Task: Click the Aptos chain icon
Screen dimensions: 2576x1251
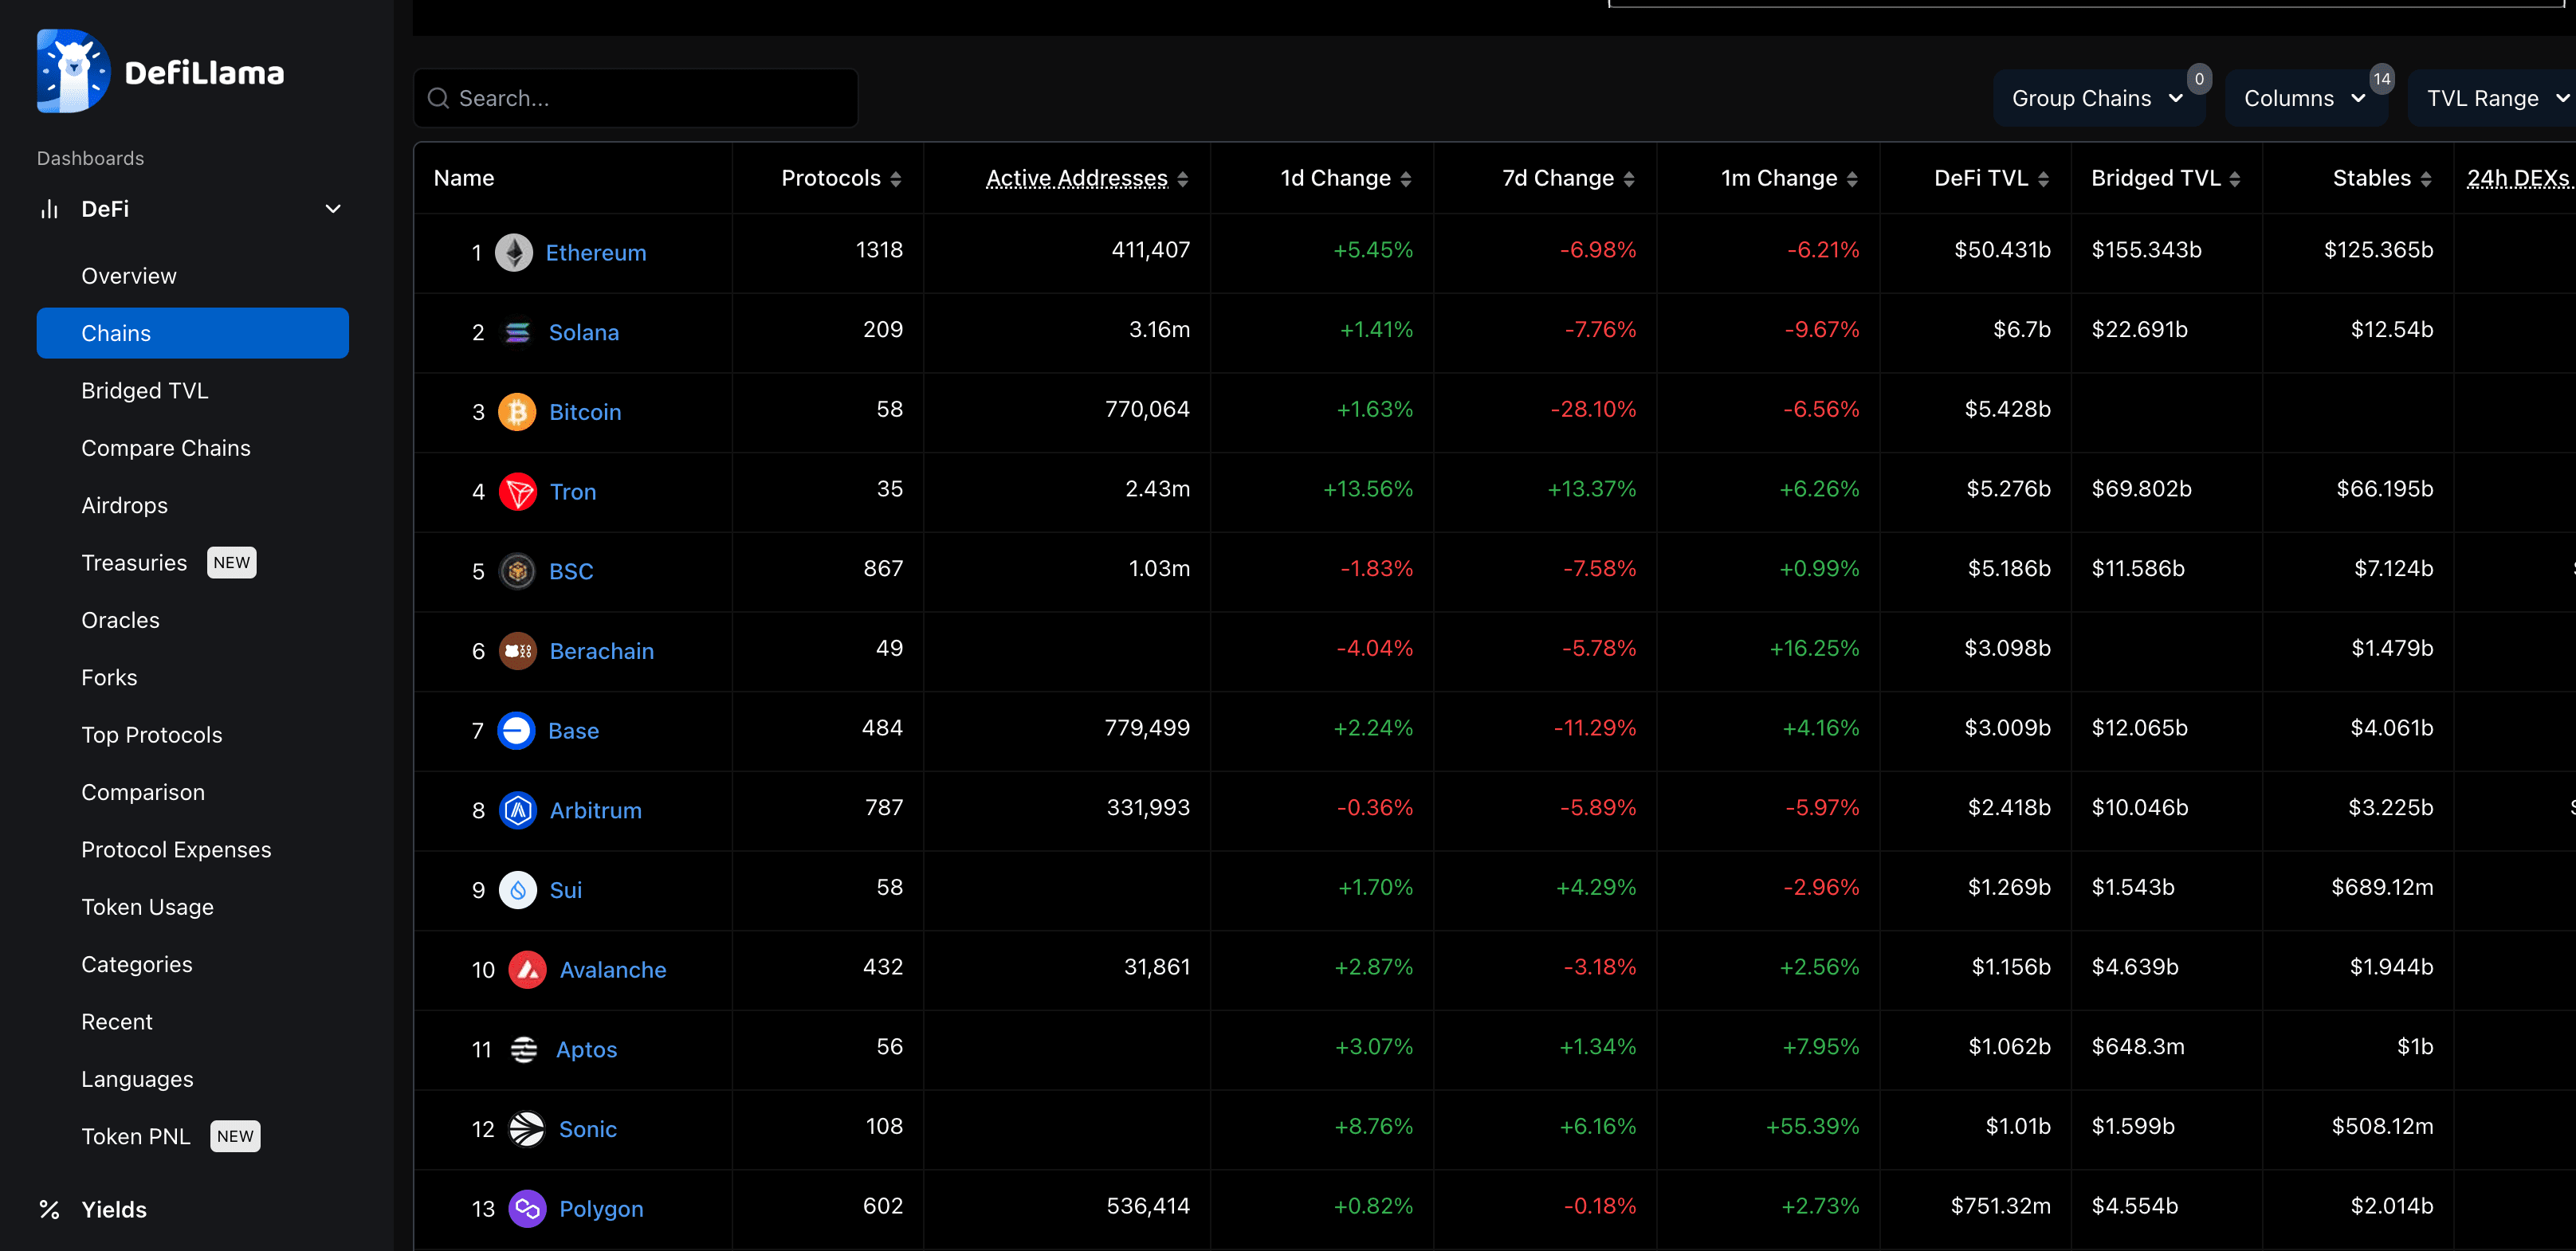Action: click(524, 1049)
